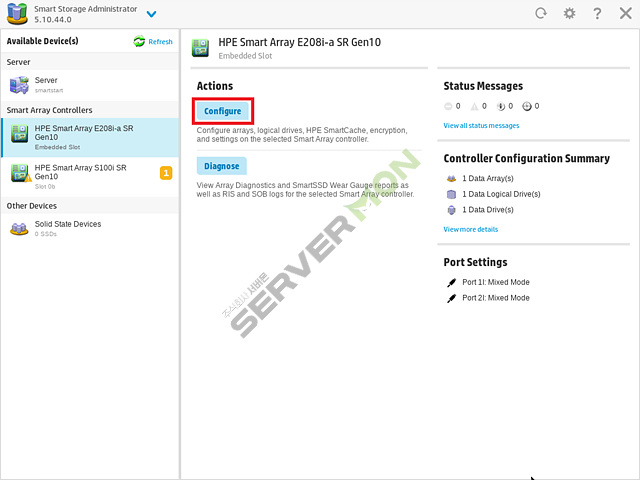
Task: Click the HPE Smart Array E208i-a SR Gen10 page title
Action: 300,42
